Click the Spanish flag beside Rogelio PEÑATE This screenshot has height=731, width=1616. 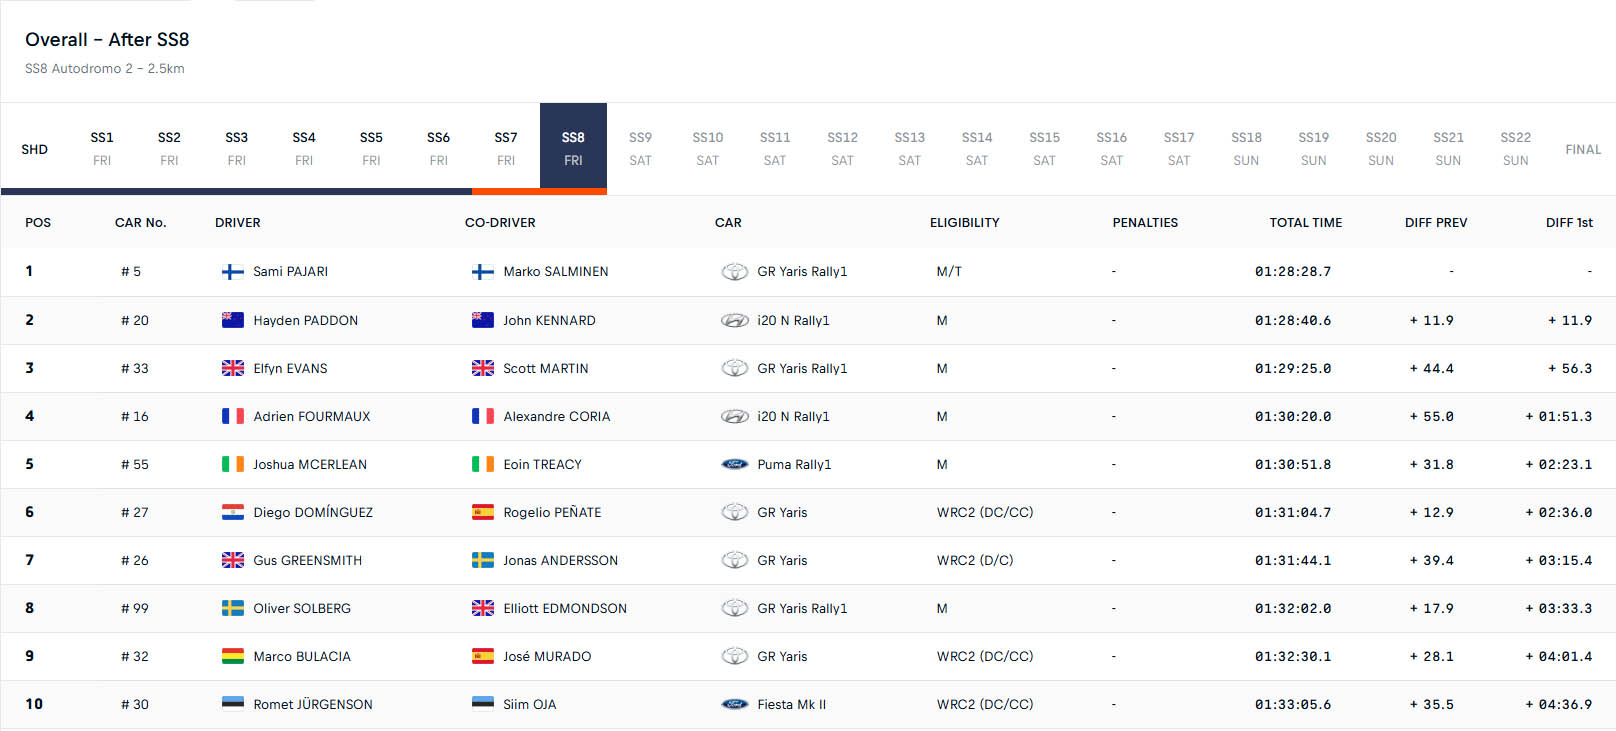[483, 512]
